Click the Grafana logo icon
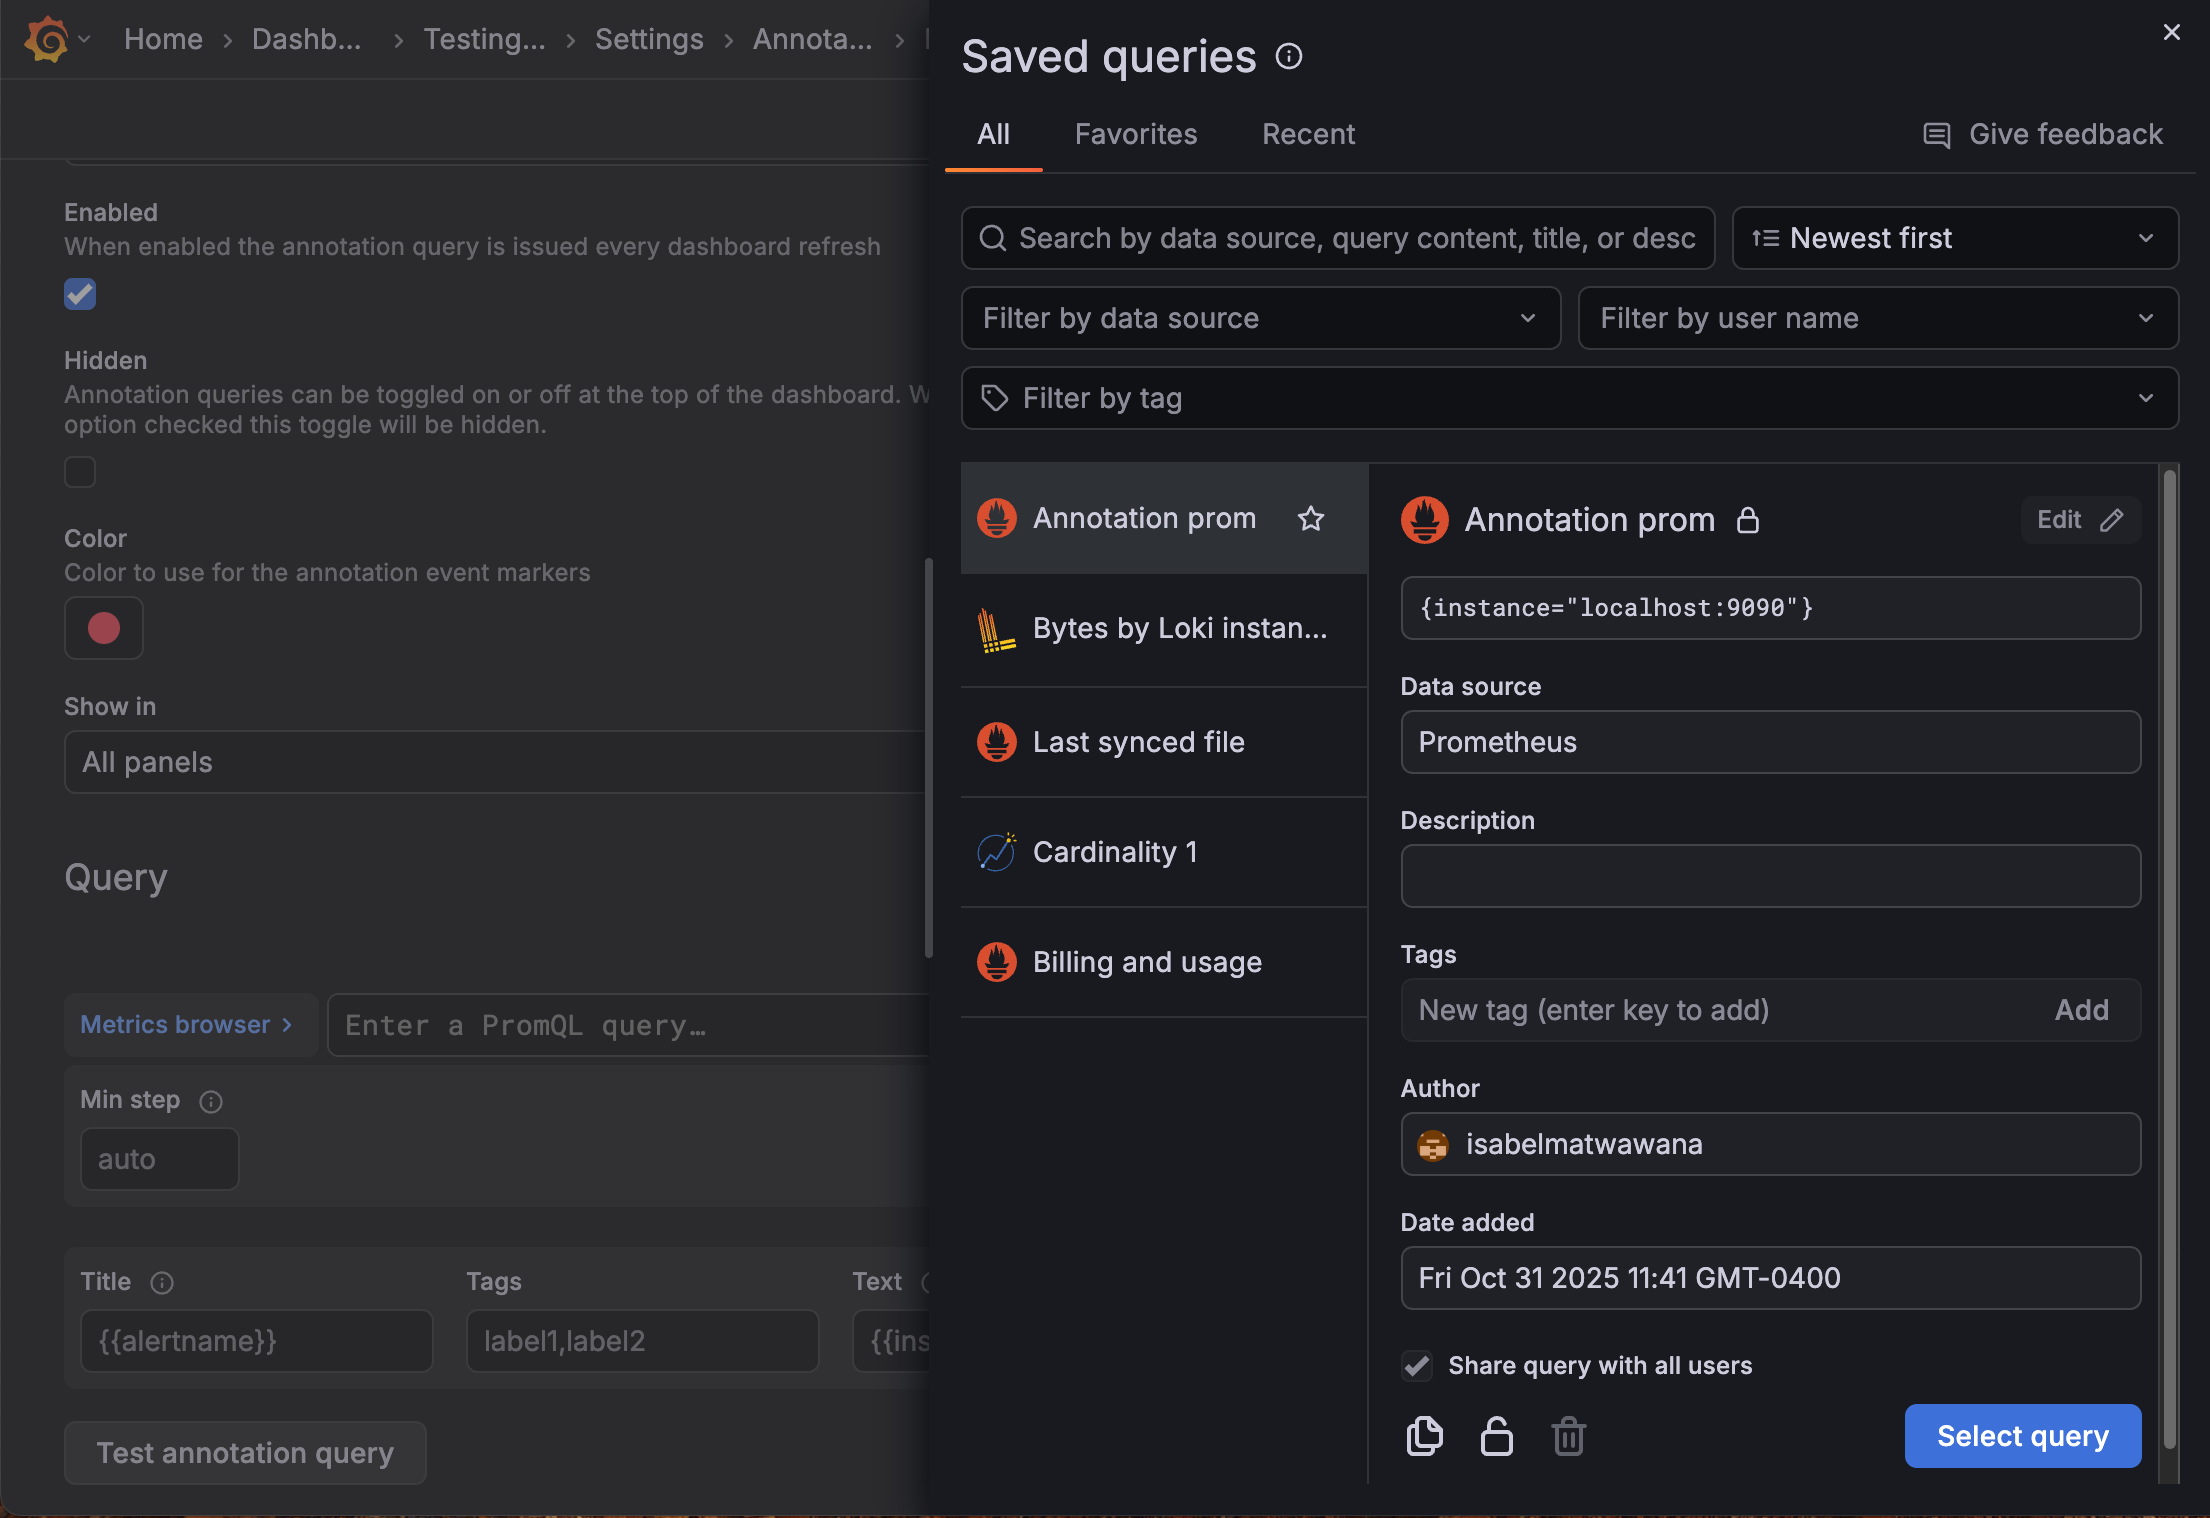Screen dimensions: 2210x1518 47,39
